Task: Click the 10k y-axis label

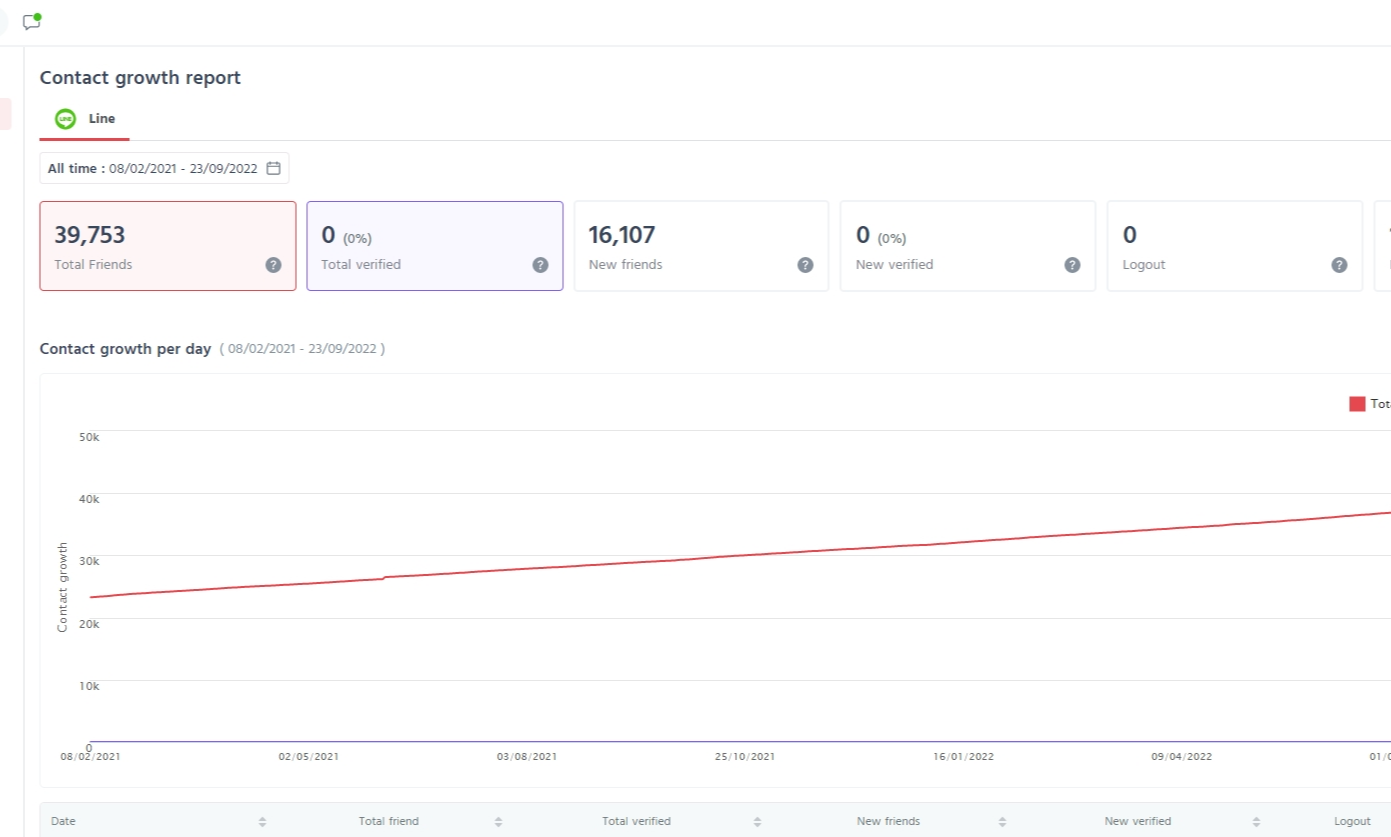Action: click(x=89, y=687)
